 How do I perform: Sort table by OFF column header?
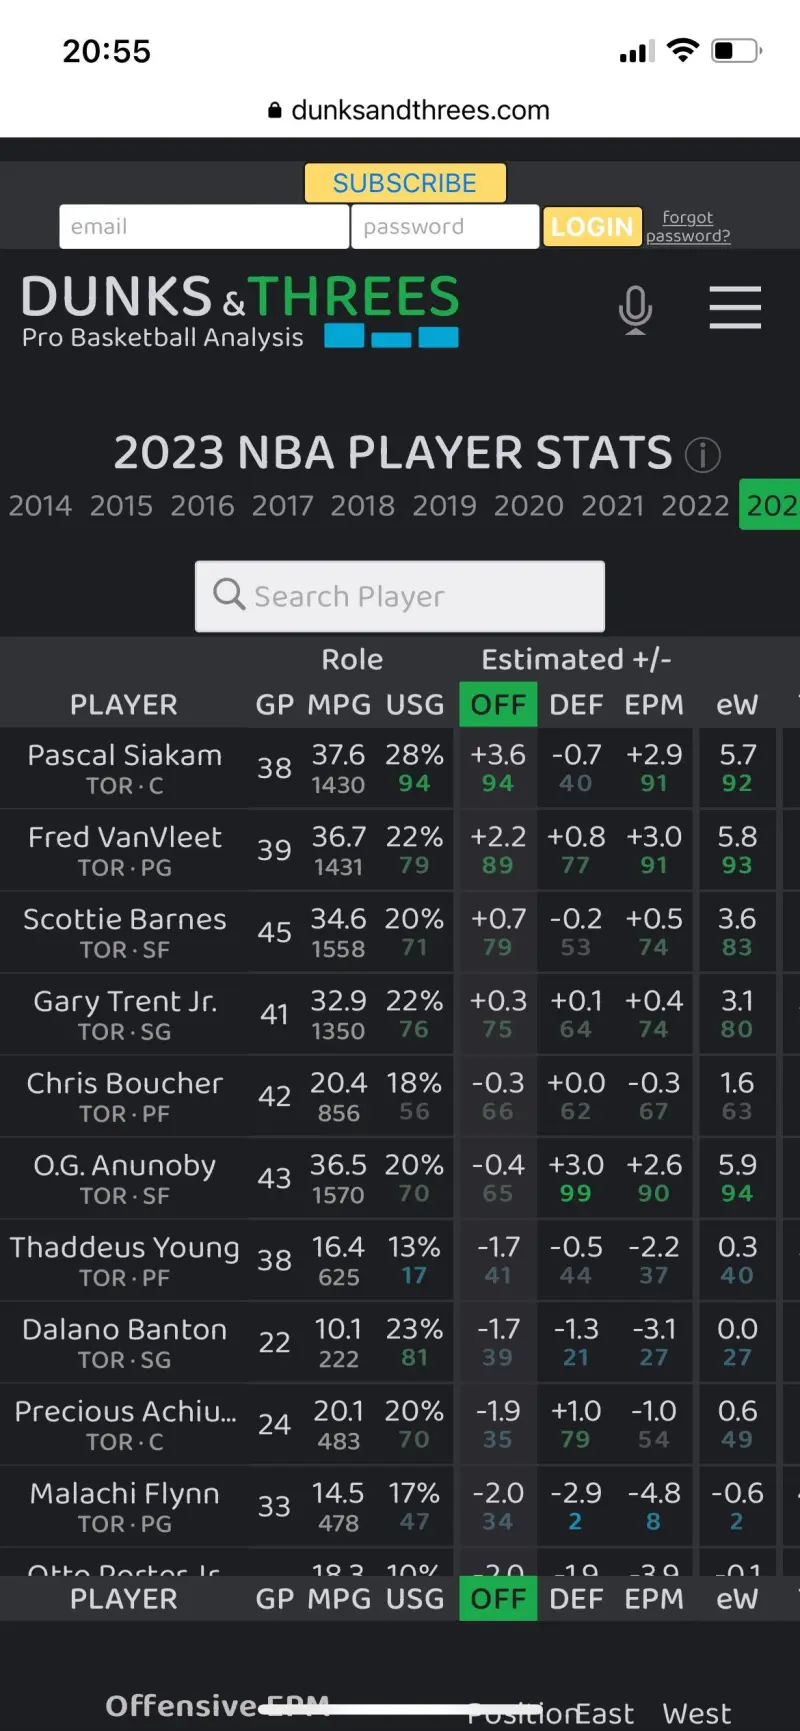click(x=498, y=705)
